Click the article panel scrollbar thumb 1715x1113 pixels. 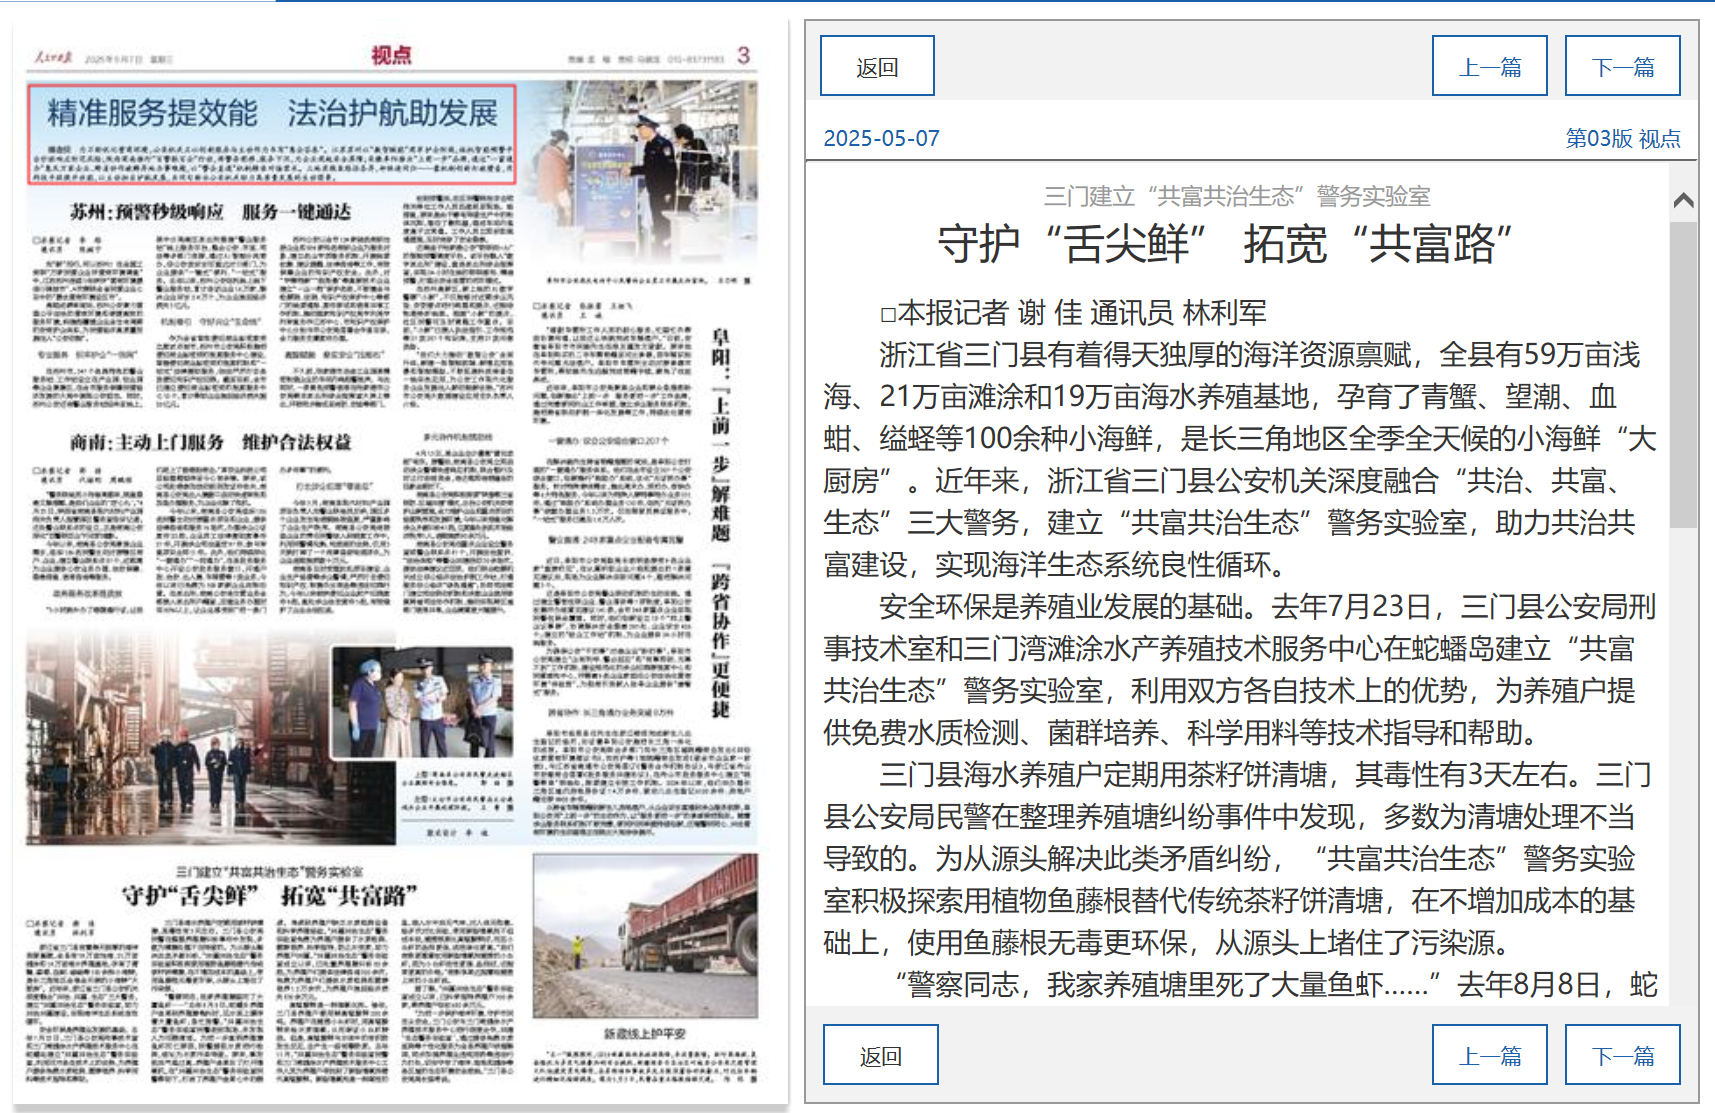[1683, 373]
